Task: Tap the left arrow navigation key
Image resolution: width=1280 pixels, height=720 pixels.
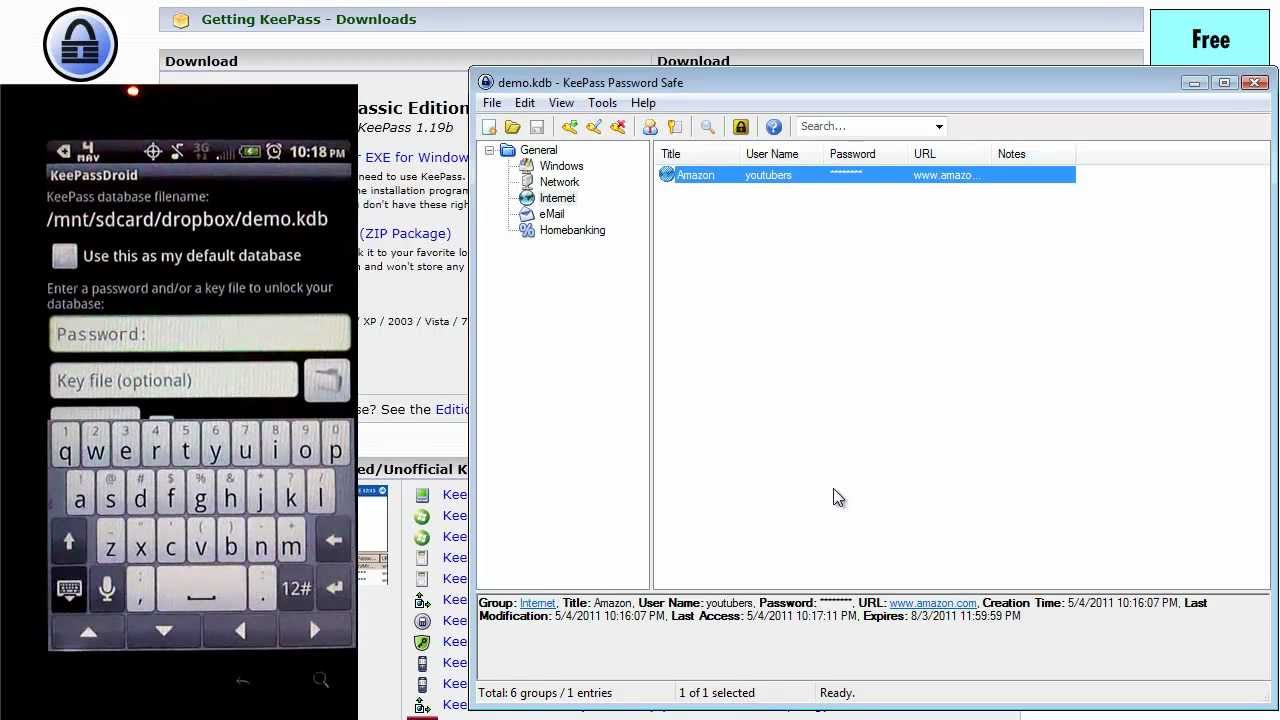Action: pos(240,631)
